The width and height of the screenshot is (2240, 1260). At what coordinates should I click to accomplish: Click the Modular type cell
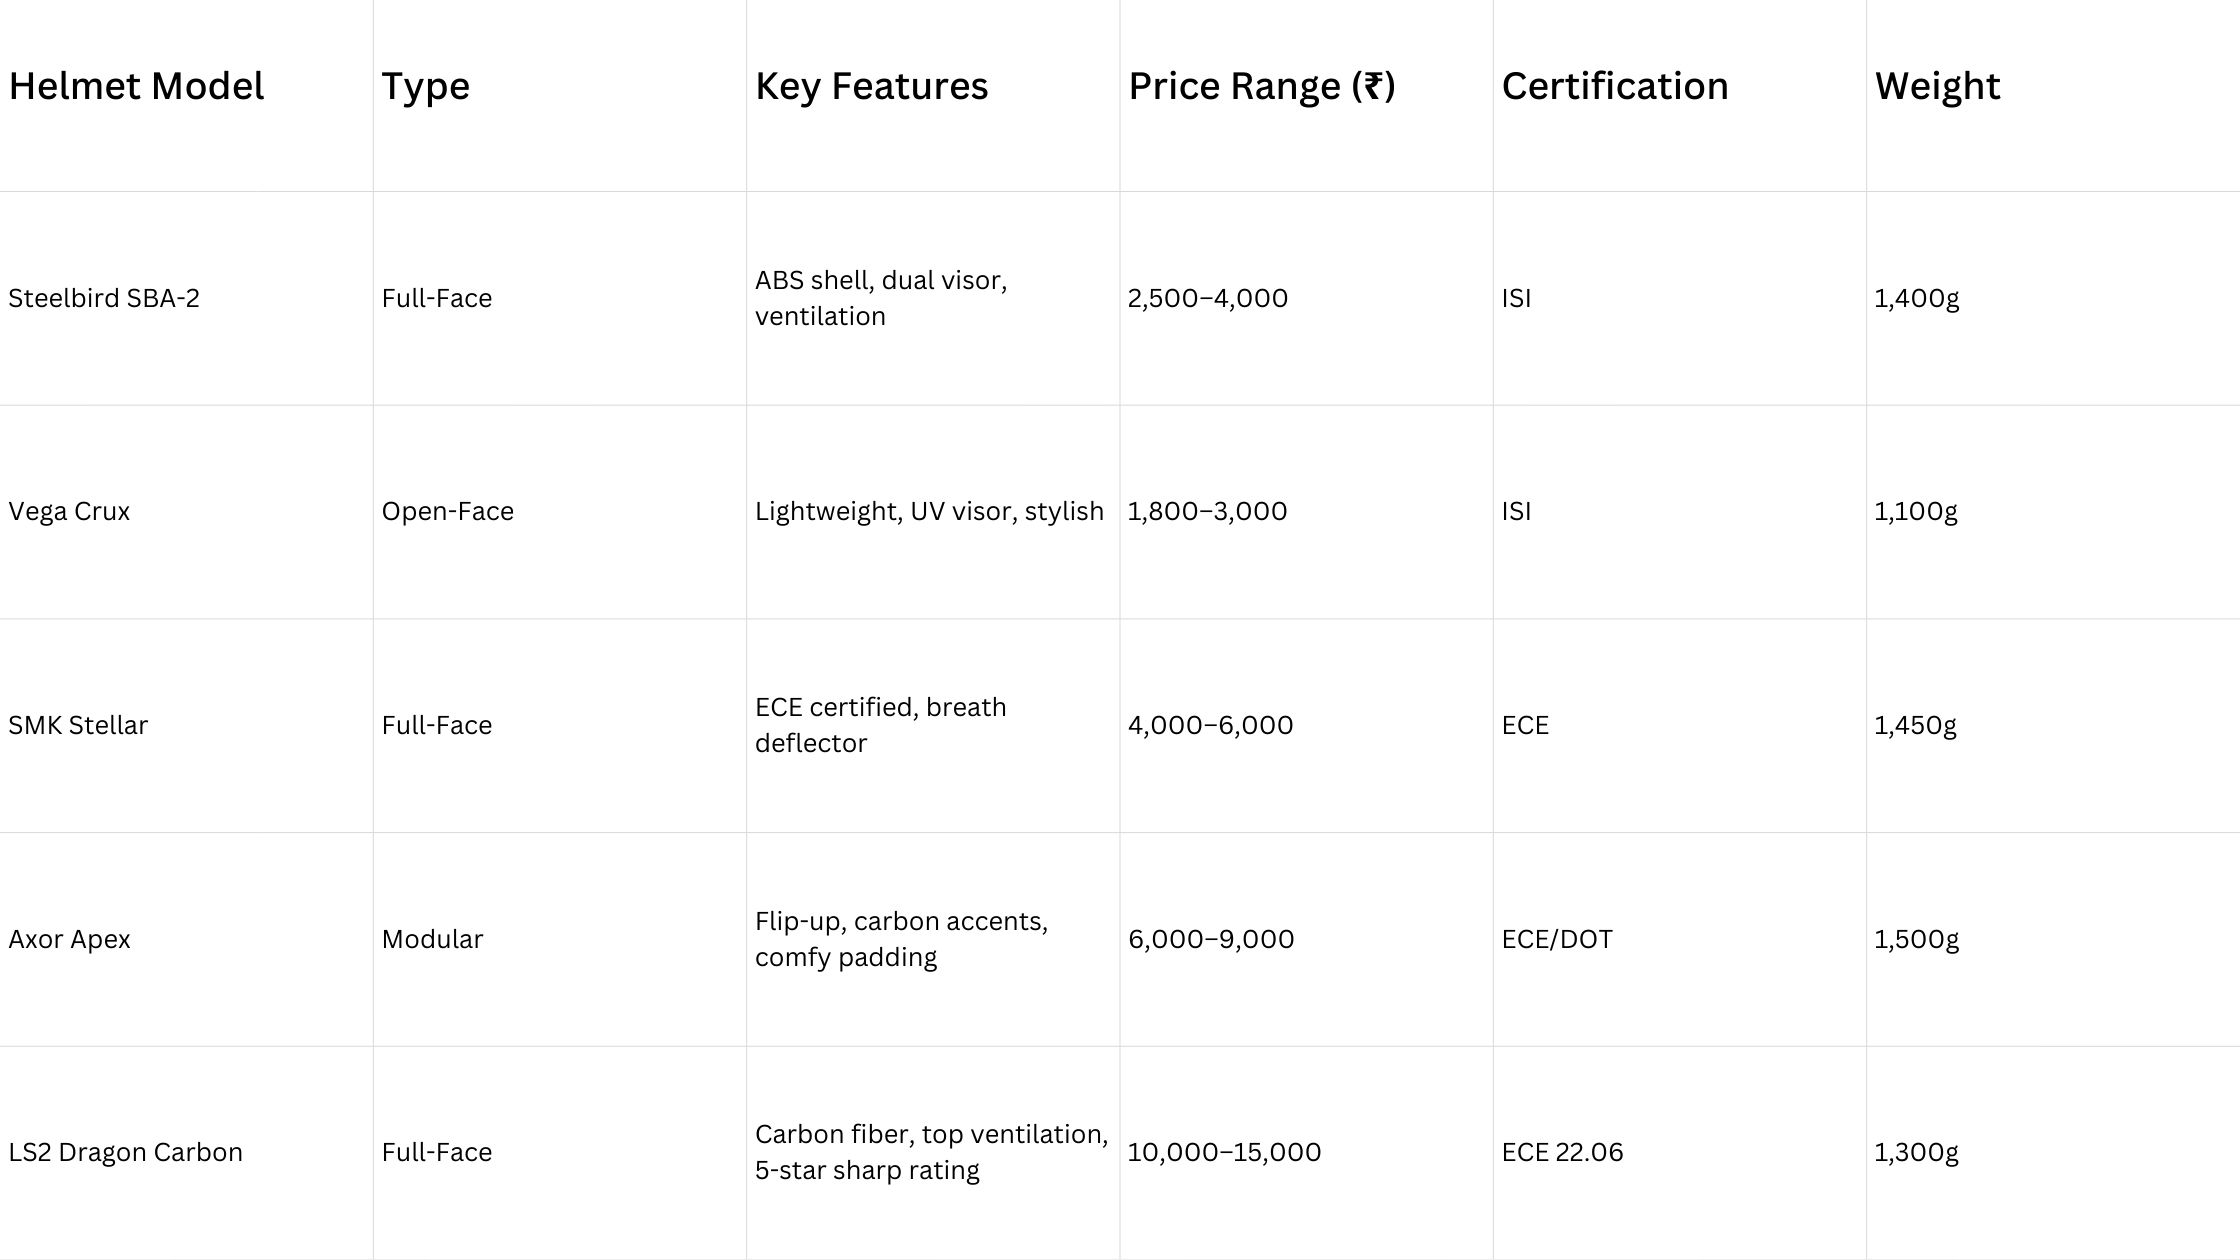(432, 939)
